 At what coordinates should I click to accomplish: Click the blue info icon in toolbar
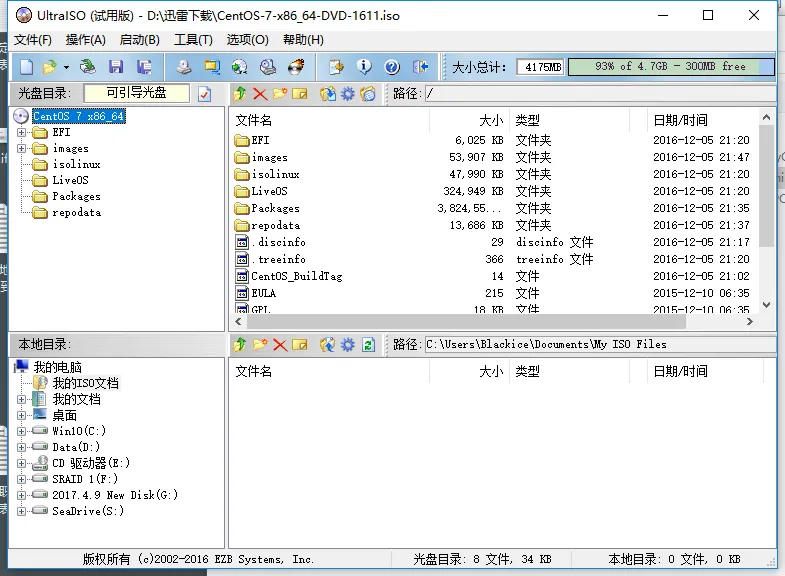point(364,67)
